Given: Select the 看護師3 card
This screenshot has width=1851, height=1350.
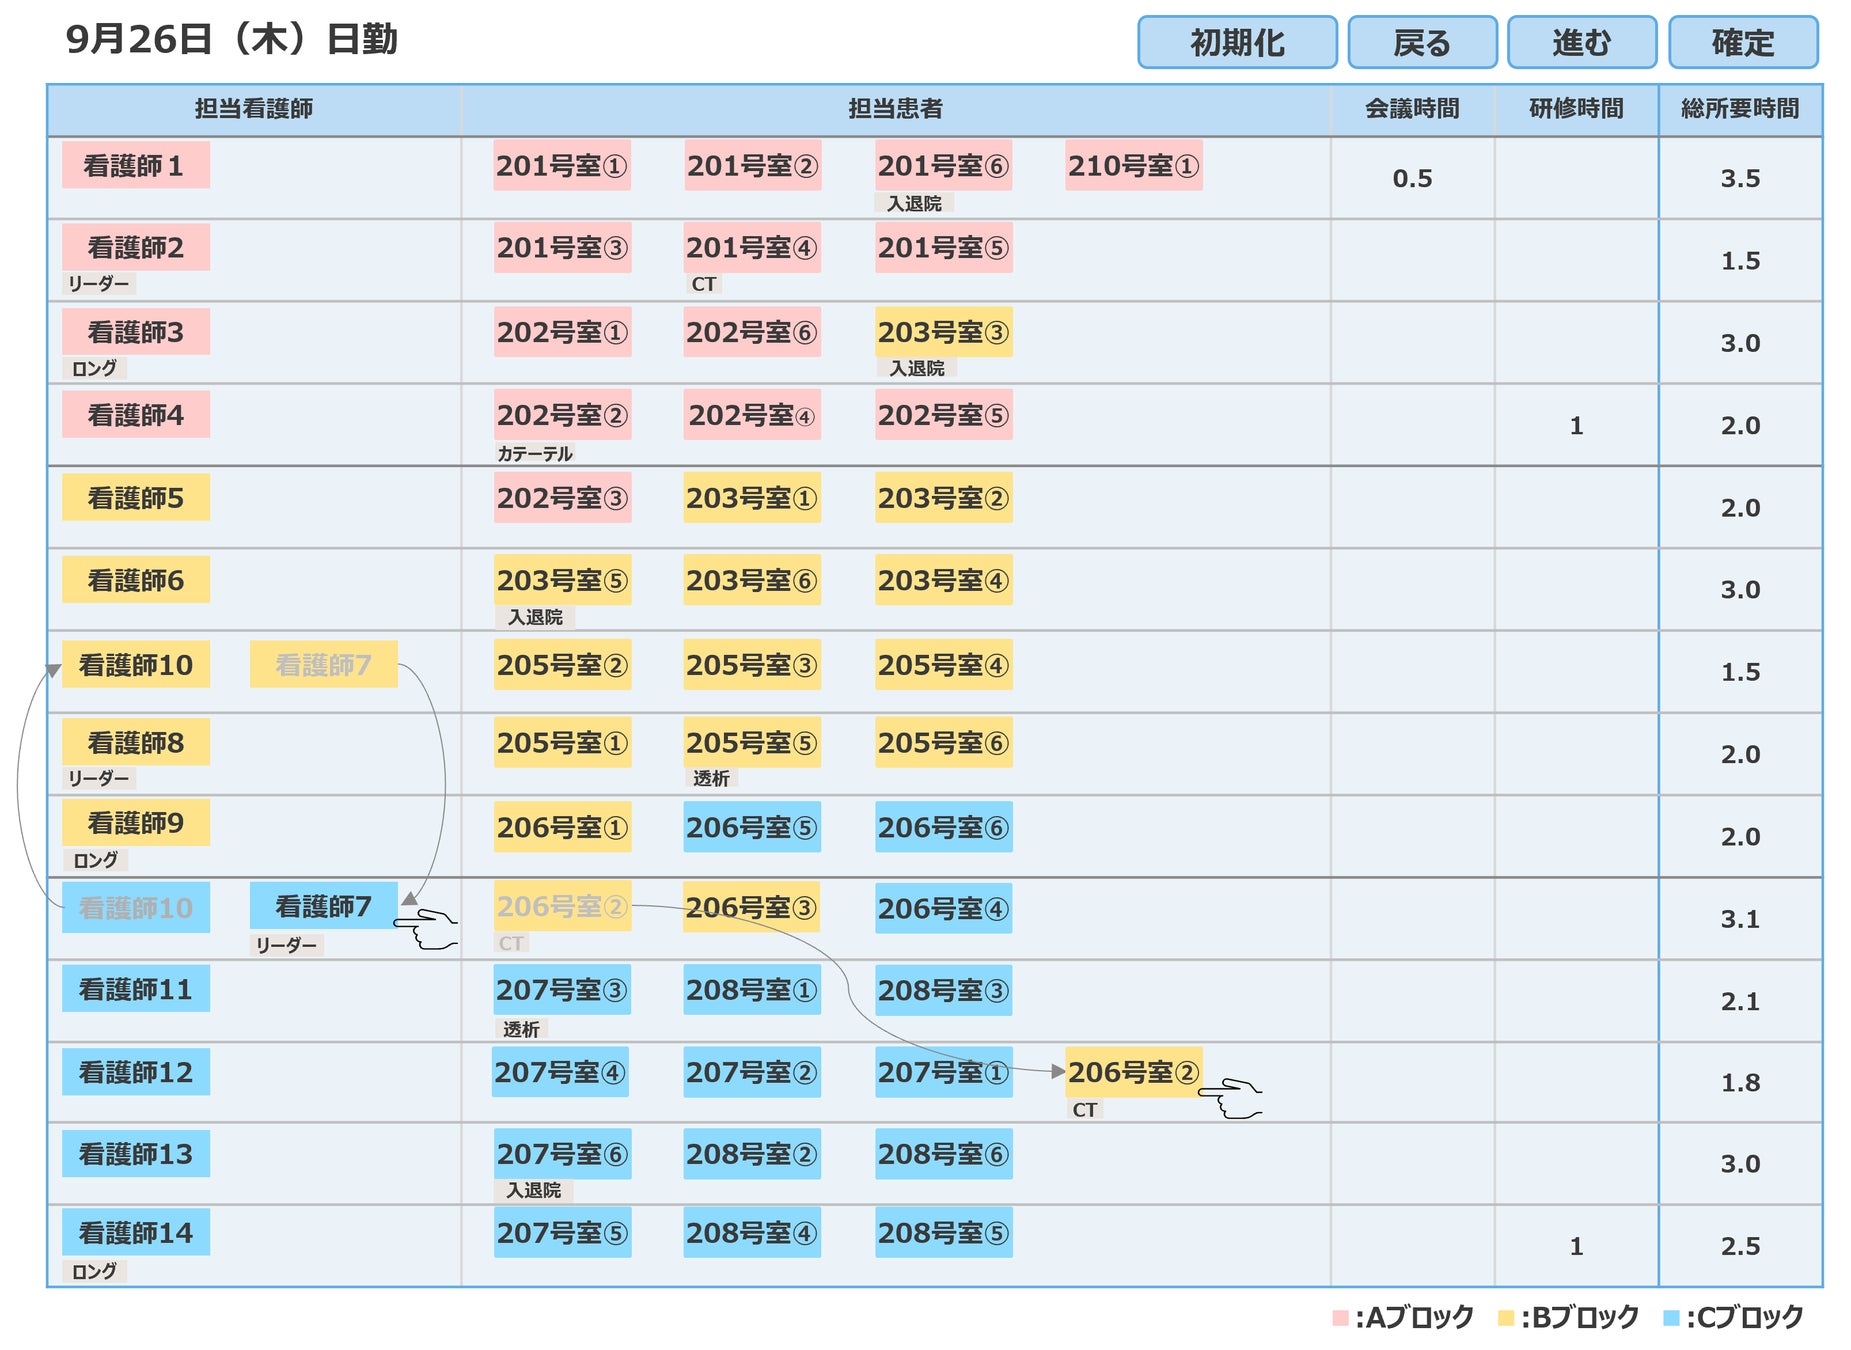Looking at the screenshot, I should (136, 331).
